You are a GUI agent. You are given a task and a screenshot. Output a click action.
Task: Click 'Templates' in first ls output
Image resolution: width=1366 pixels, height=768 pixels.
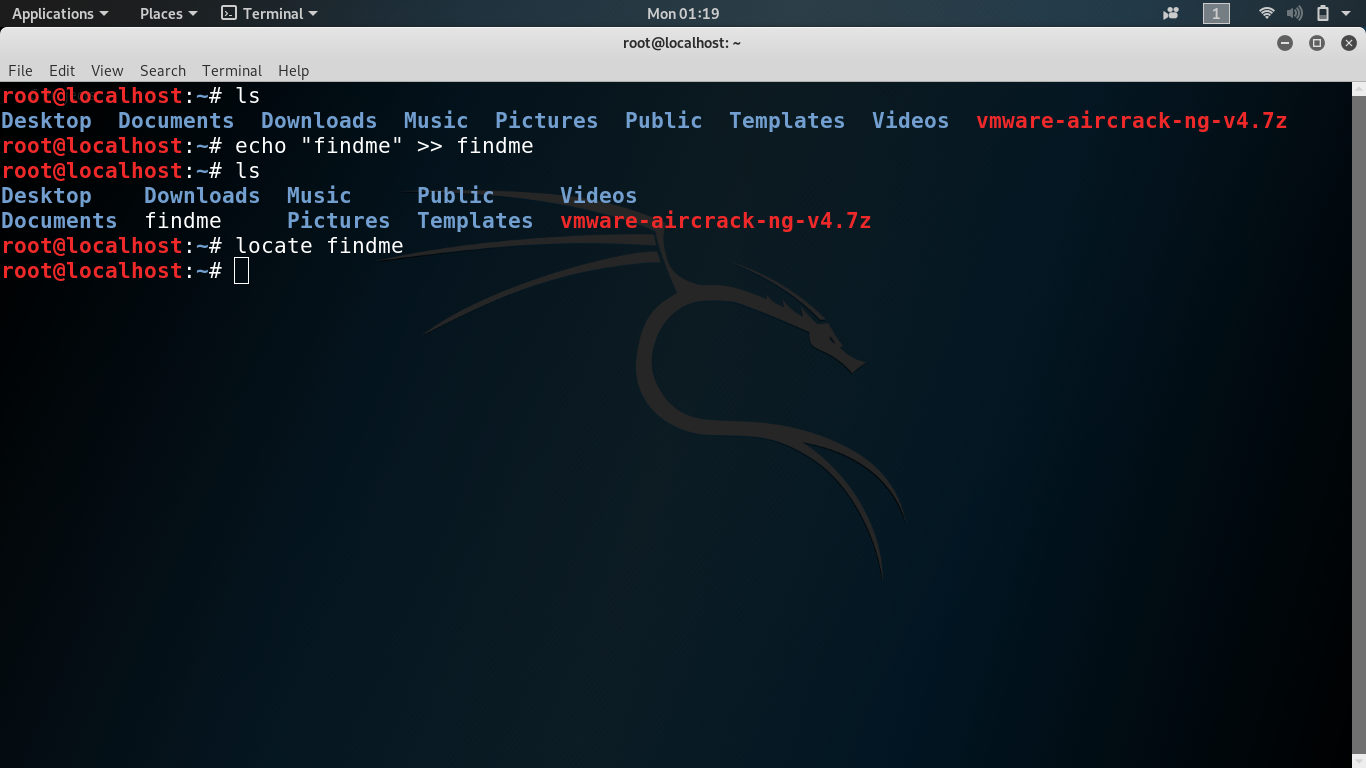787,121
